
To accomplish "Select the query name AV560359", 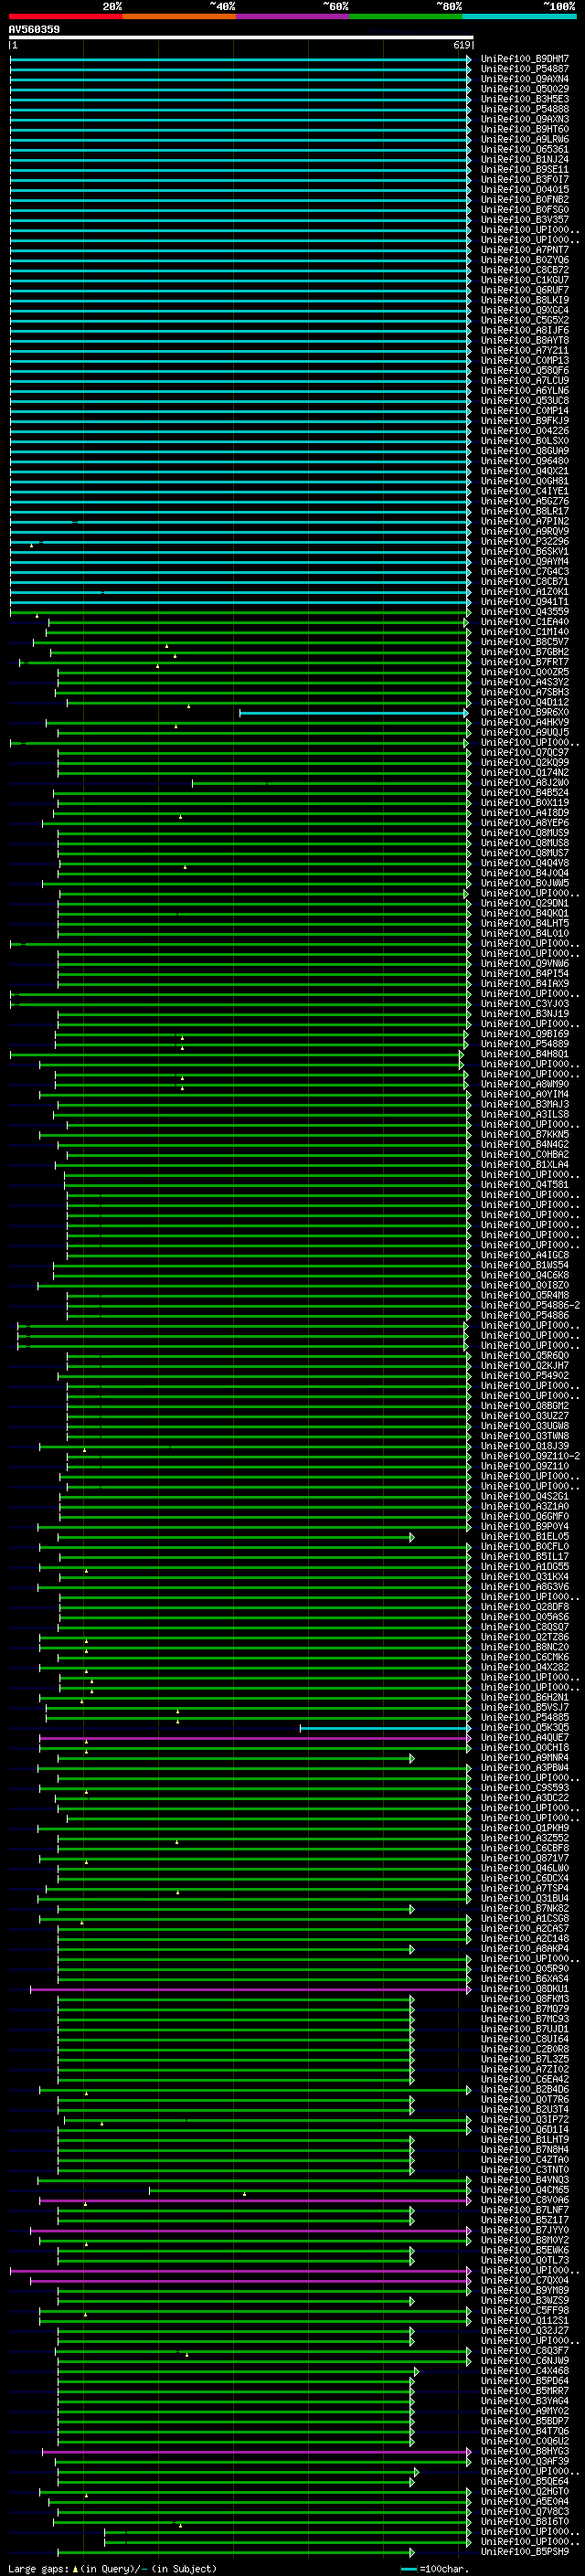I will pos(34,29).
